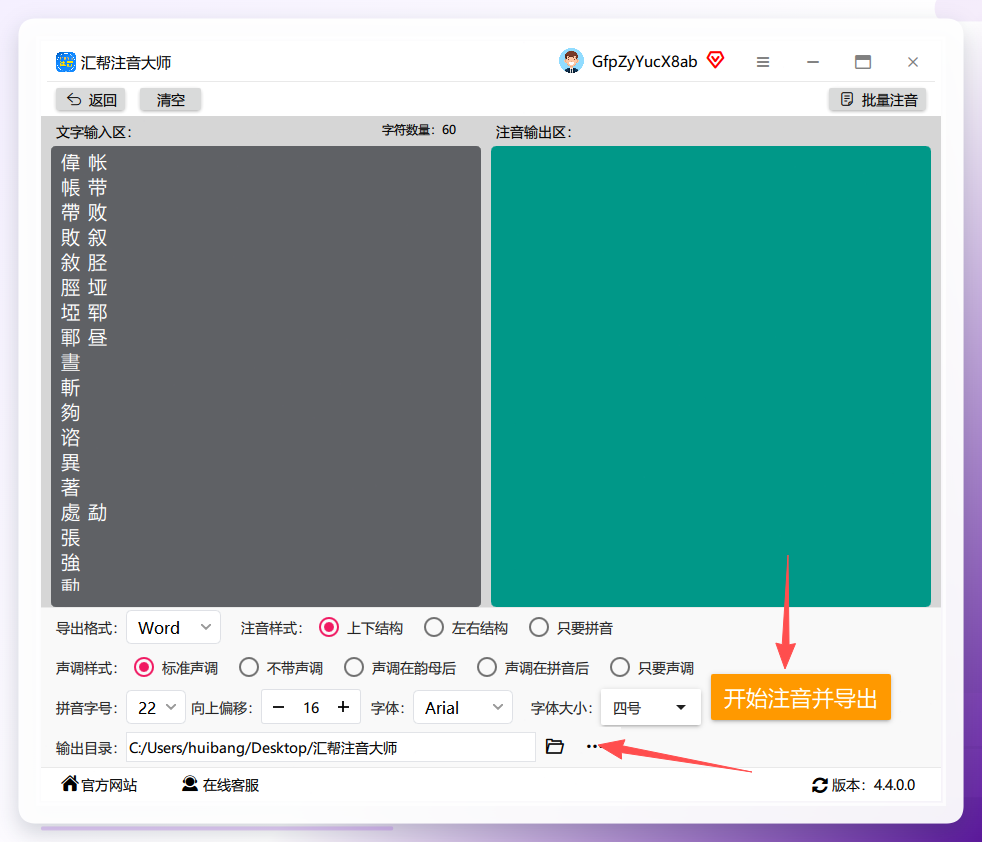
Task: Close the application window
Action: [912, 62]
